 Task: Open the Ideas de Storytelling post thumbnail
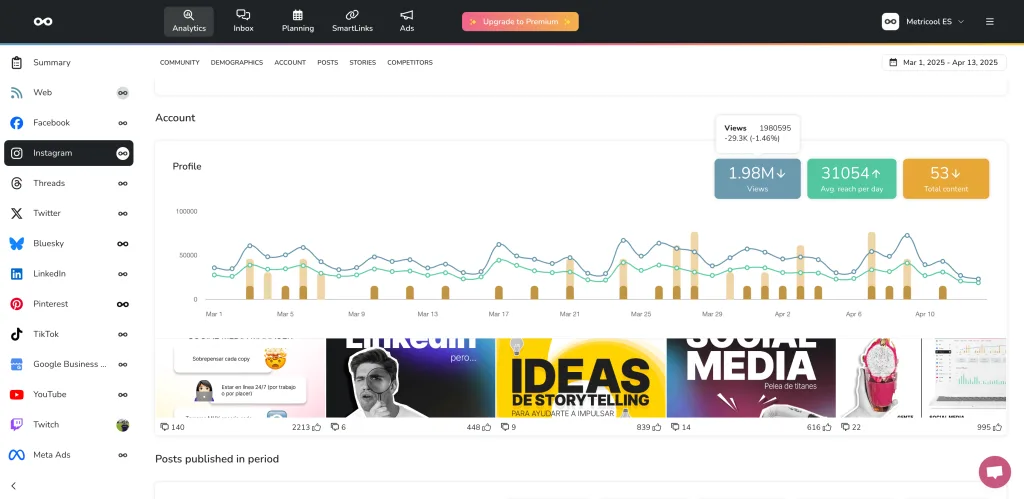pyautogui.click(x=581, y=378)
